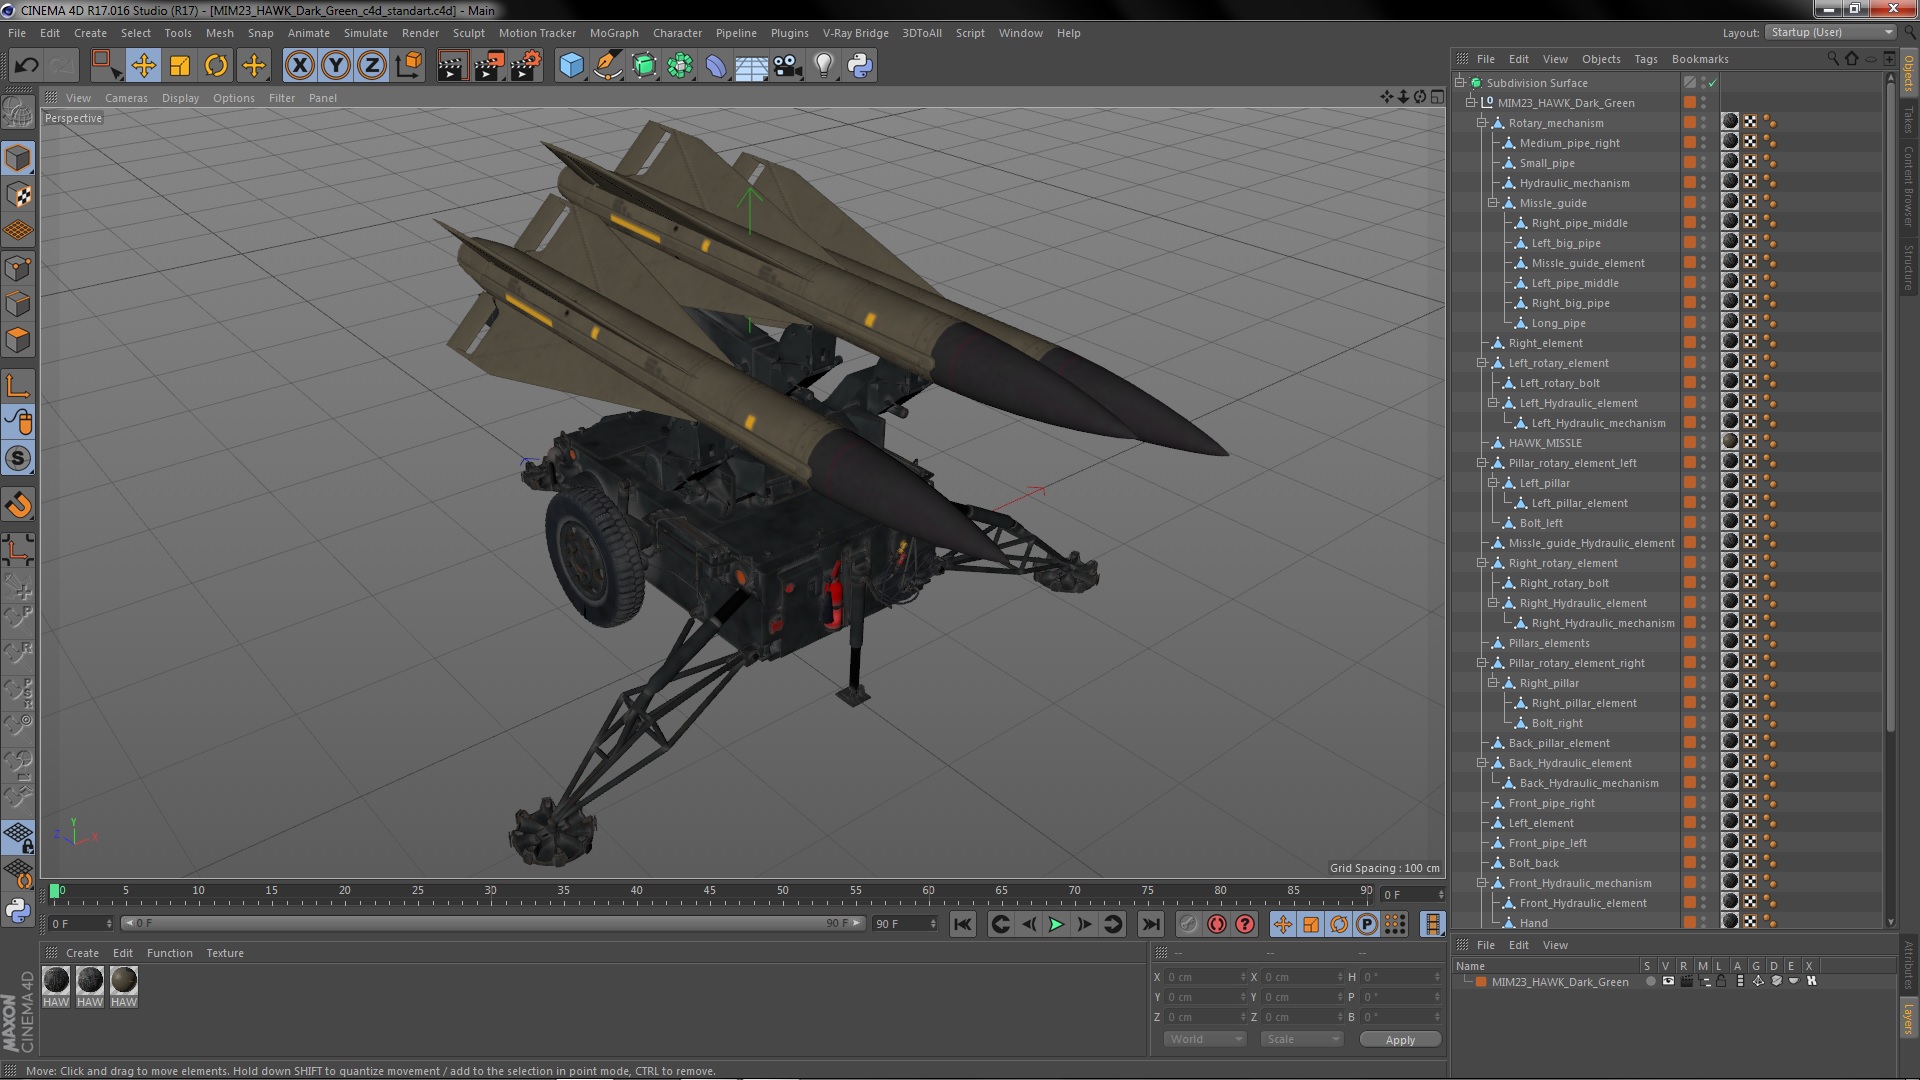Screen dimensions: 1920x1080
Task: Collapse the Right_rotary_element node
Action: (1482, 563)
